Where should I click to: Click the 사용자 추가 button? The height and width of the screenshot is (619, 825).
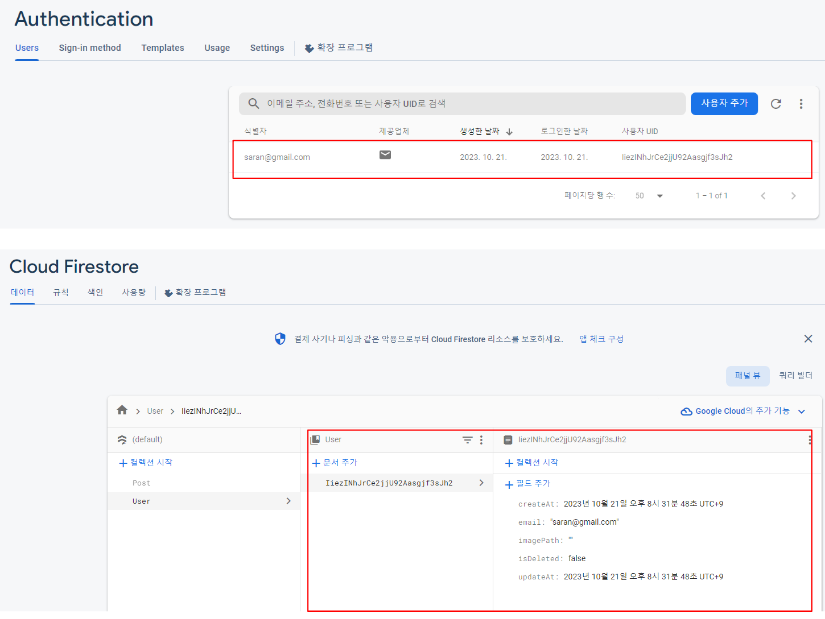coord(724,104)
